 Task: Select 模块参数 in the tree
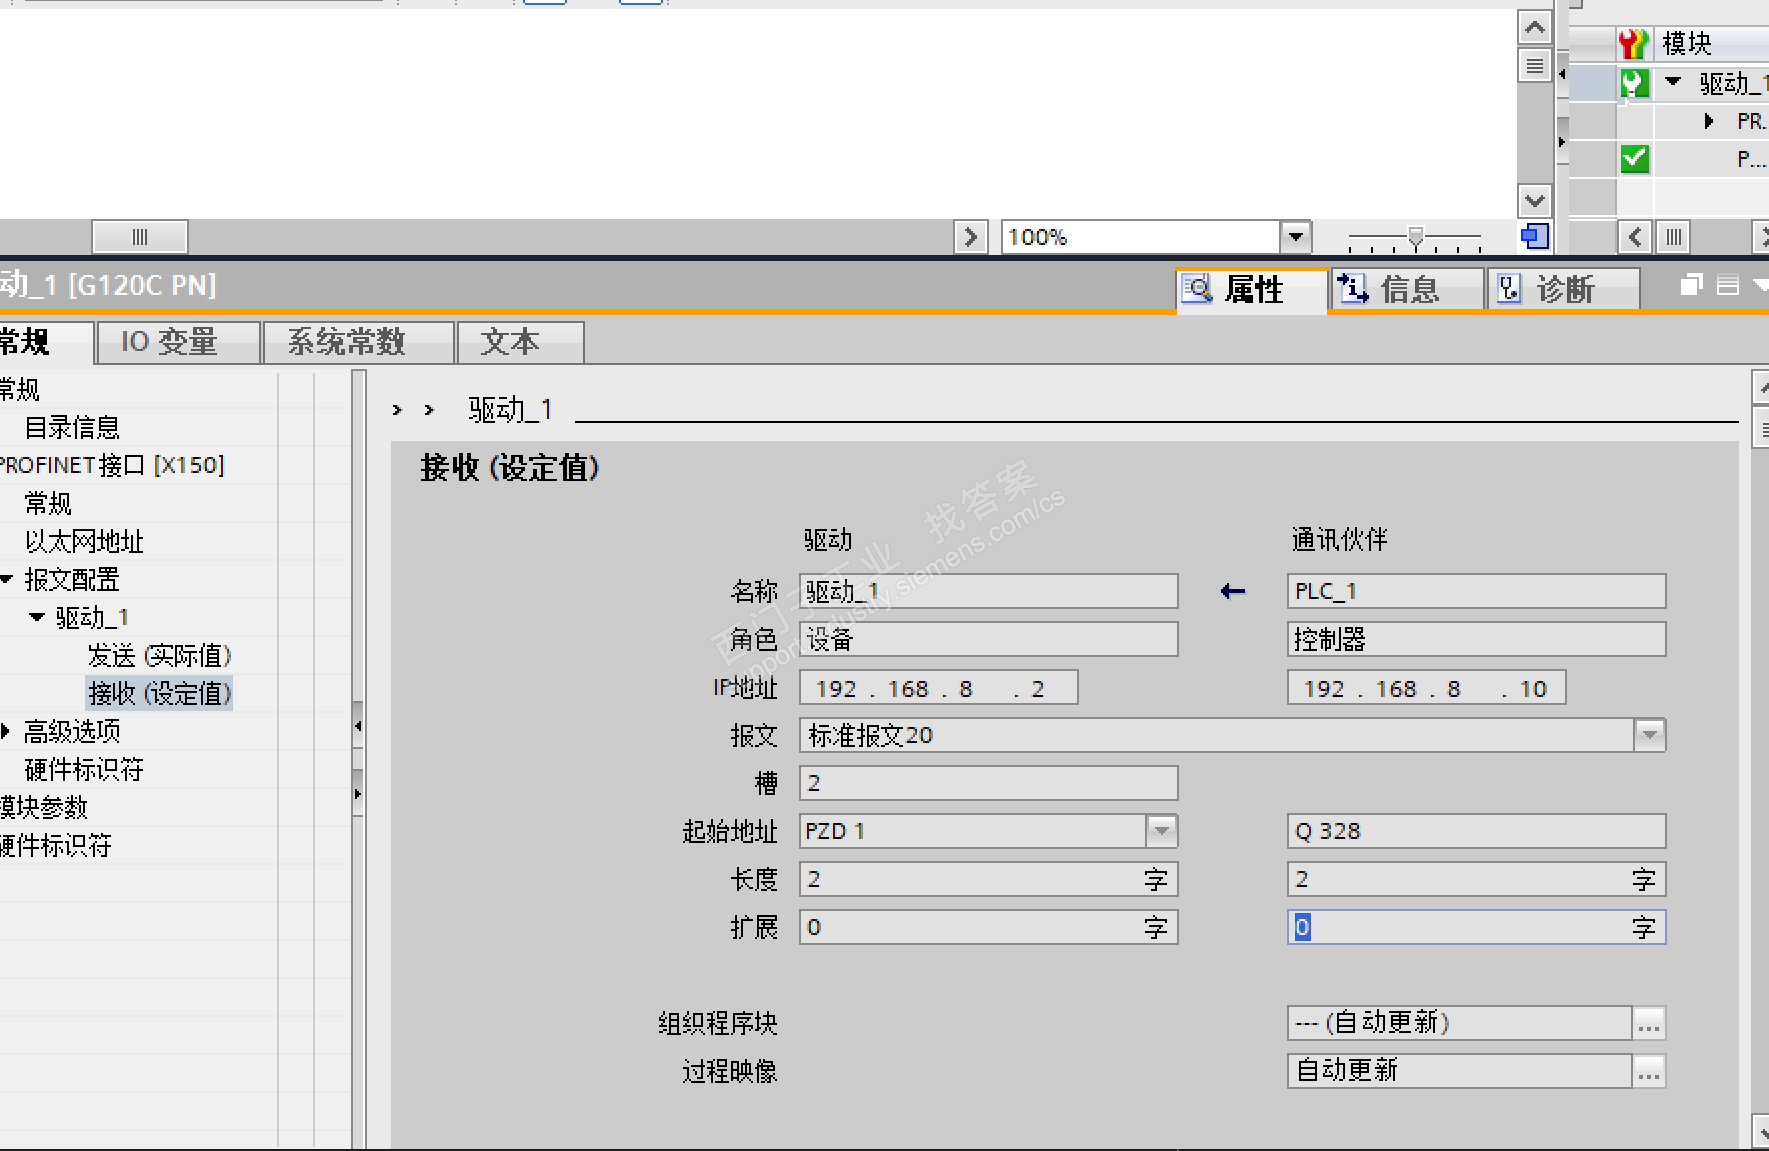[44, 808]
